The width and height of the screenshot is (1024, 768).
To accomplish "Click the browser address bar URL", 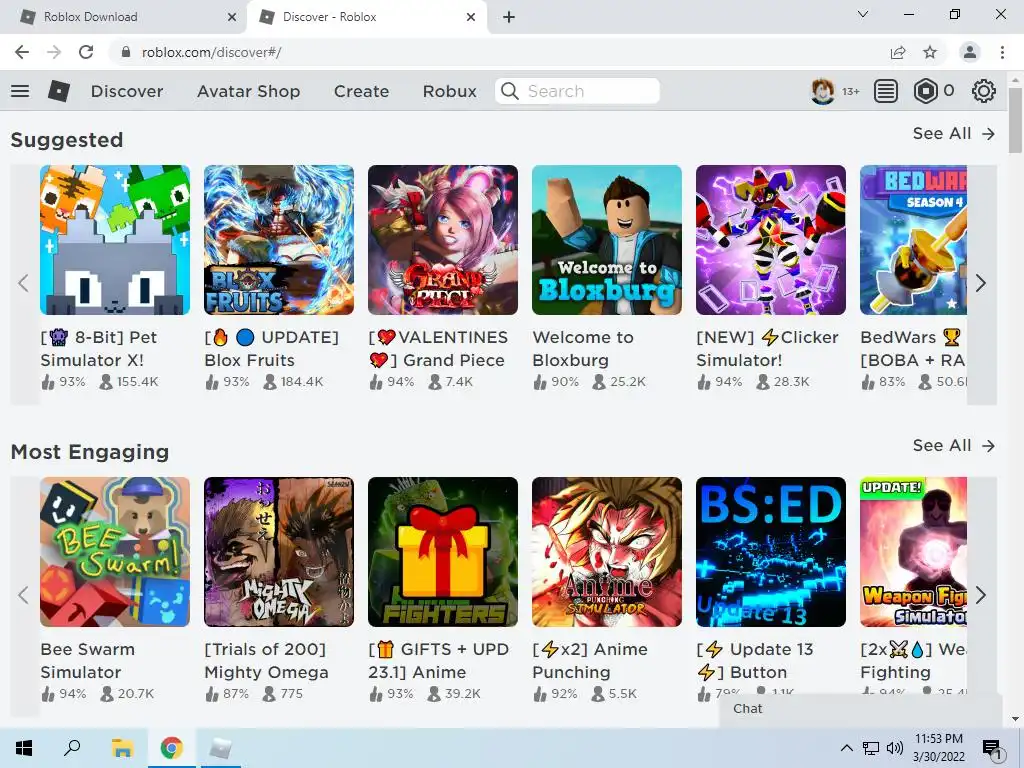I will click(x=211, y=52).
